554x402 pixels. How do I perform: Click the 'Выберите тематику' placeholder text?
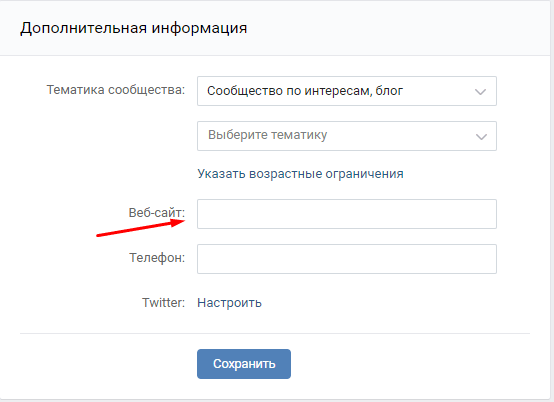click(x=267, y=135)
